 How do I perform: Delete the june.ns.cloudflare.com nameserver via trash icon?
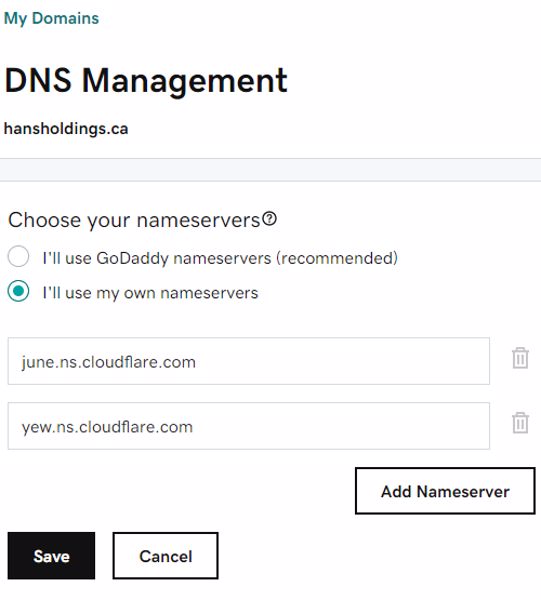(x=520, y=358)
